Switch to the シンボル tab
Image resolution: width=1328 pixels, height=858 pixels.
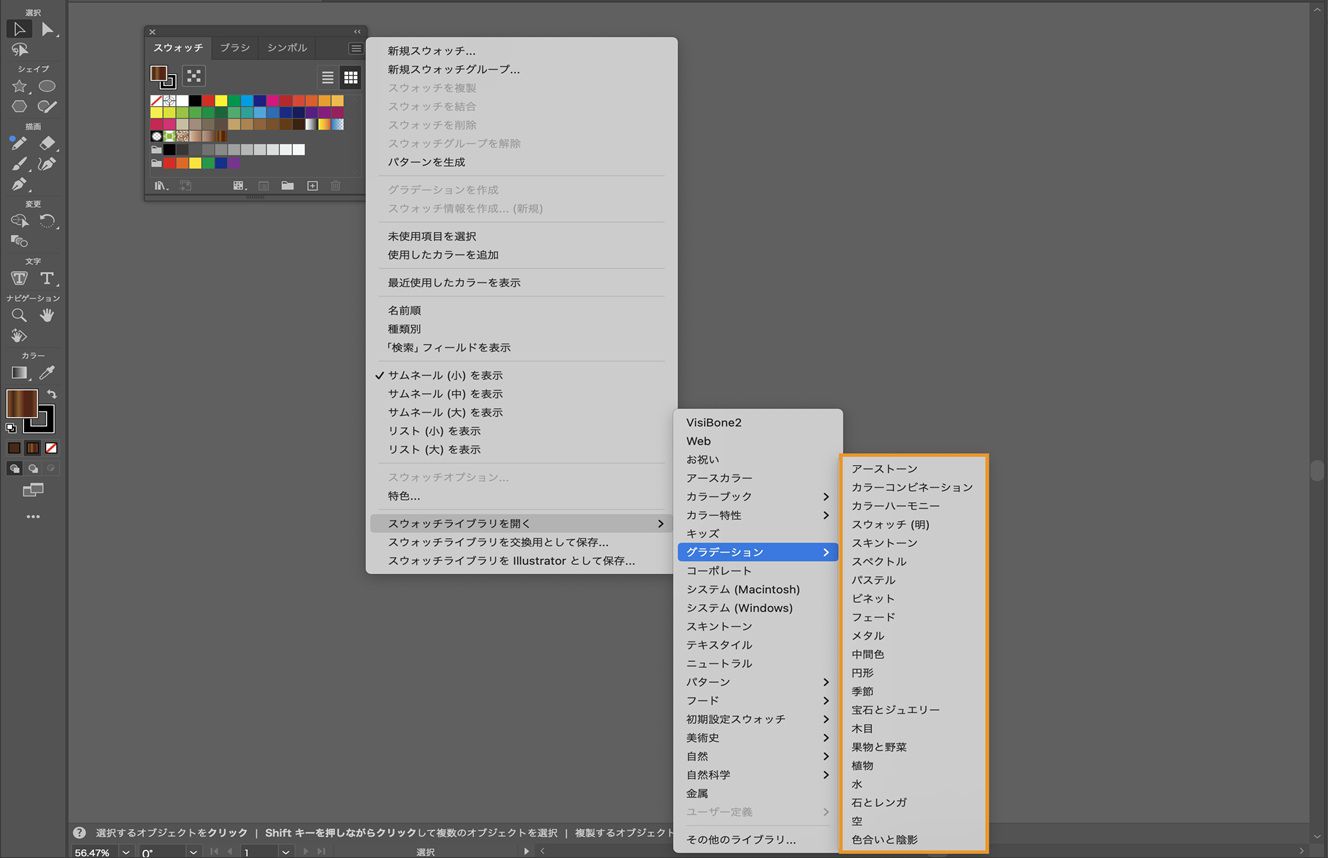pos(287,48)
